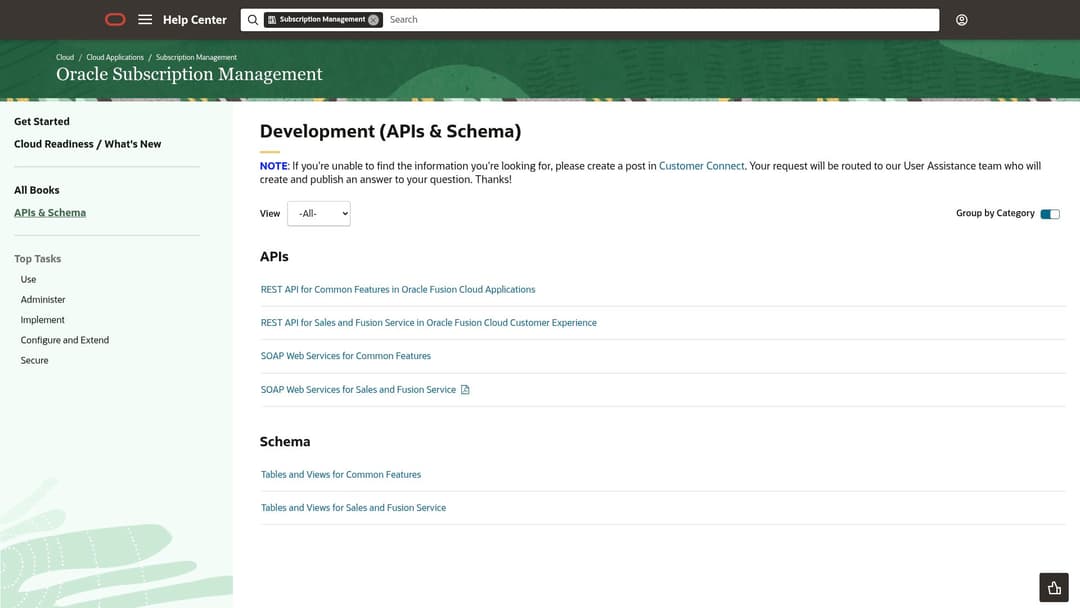Image resolution: width=1080 pixels, height=608 pixels.
Task: Open the user profile icon
Action: pos(962,20)
